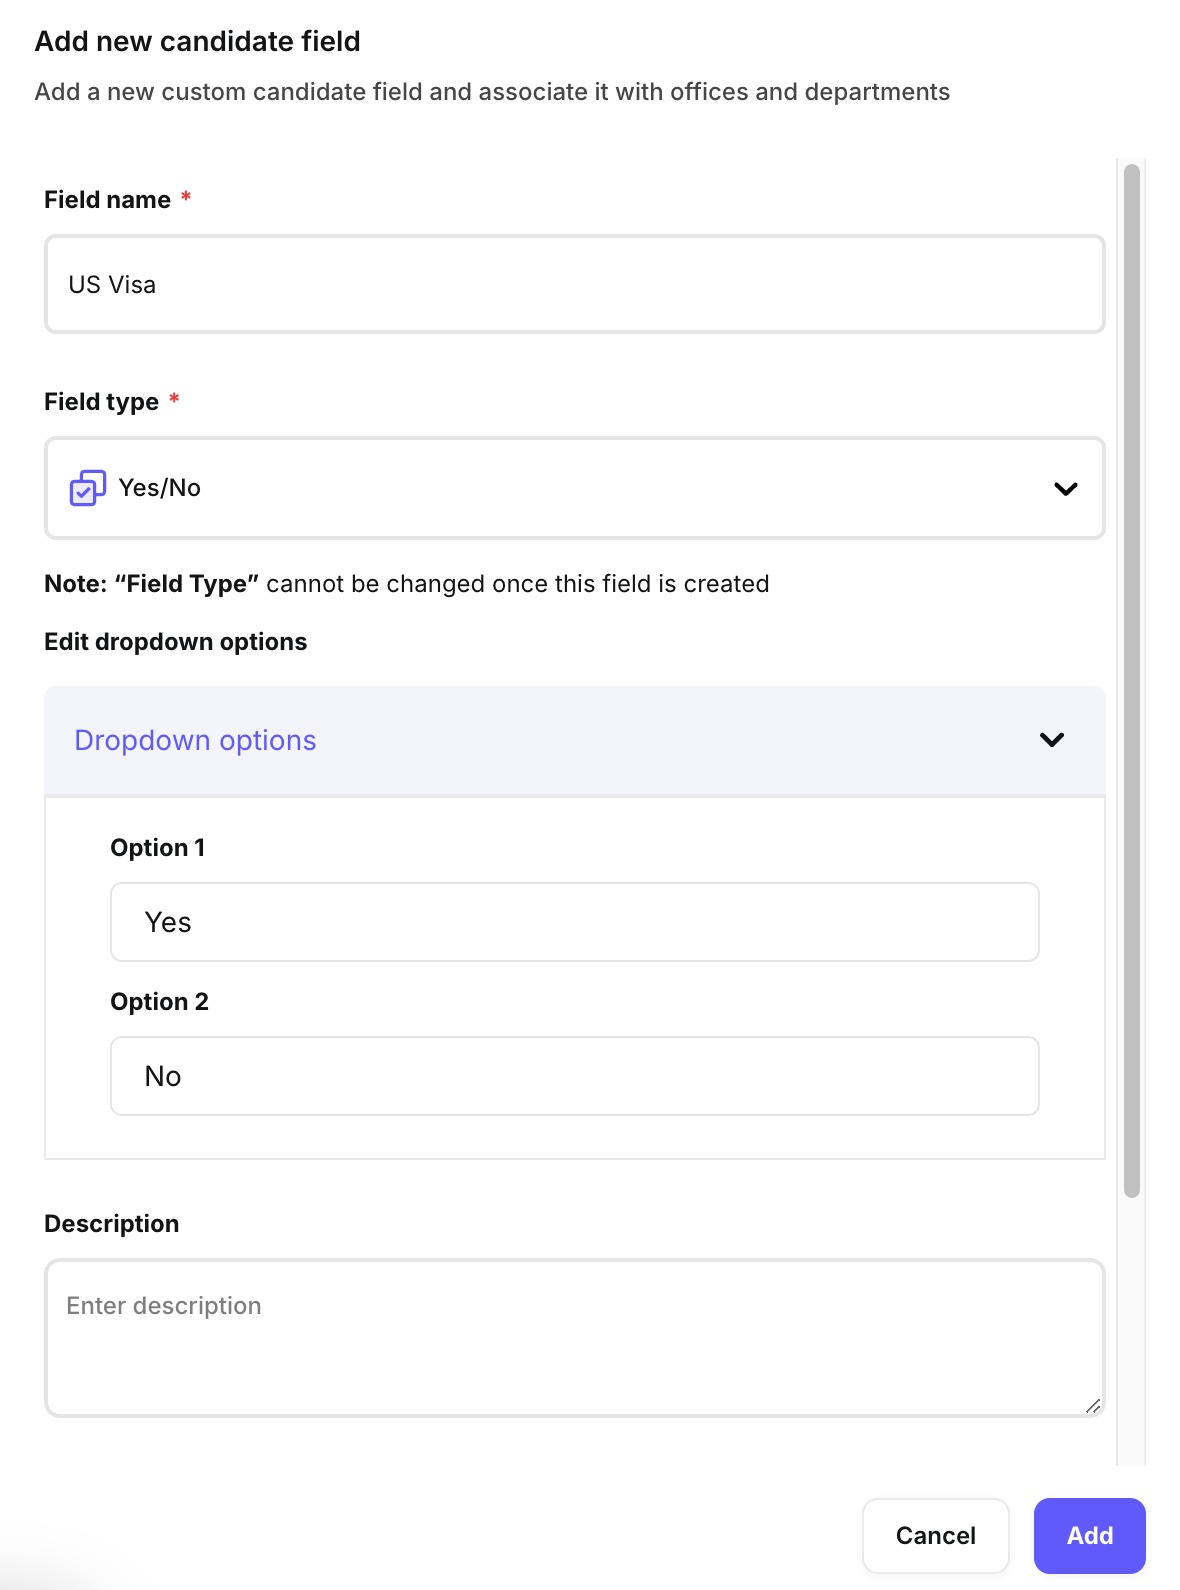
Task: Click the Field name input with US Visa
Action: (x=574, y=285)
